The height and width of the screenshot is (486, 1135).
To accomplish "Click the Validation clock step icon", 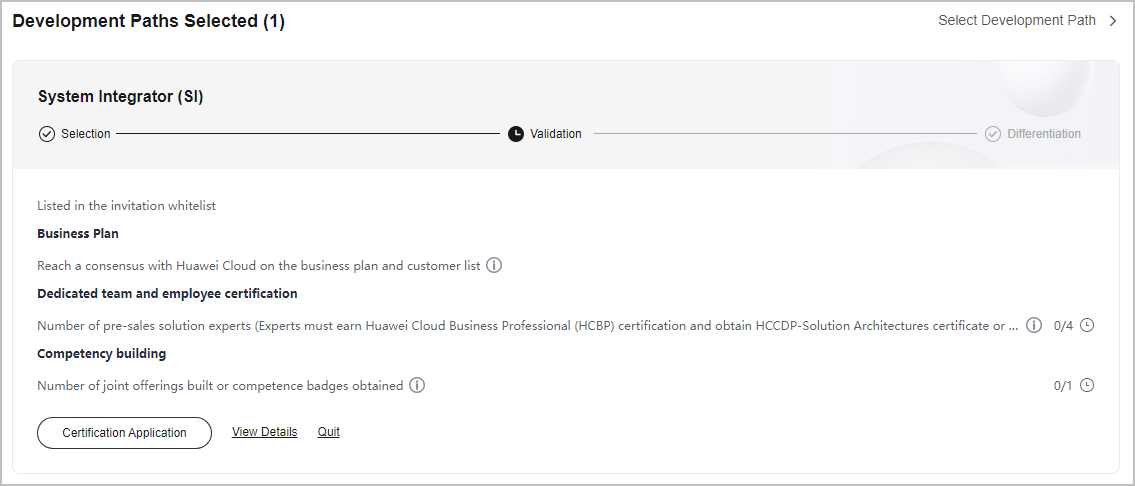I will click(x=515, y=134).
